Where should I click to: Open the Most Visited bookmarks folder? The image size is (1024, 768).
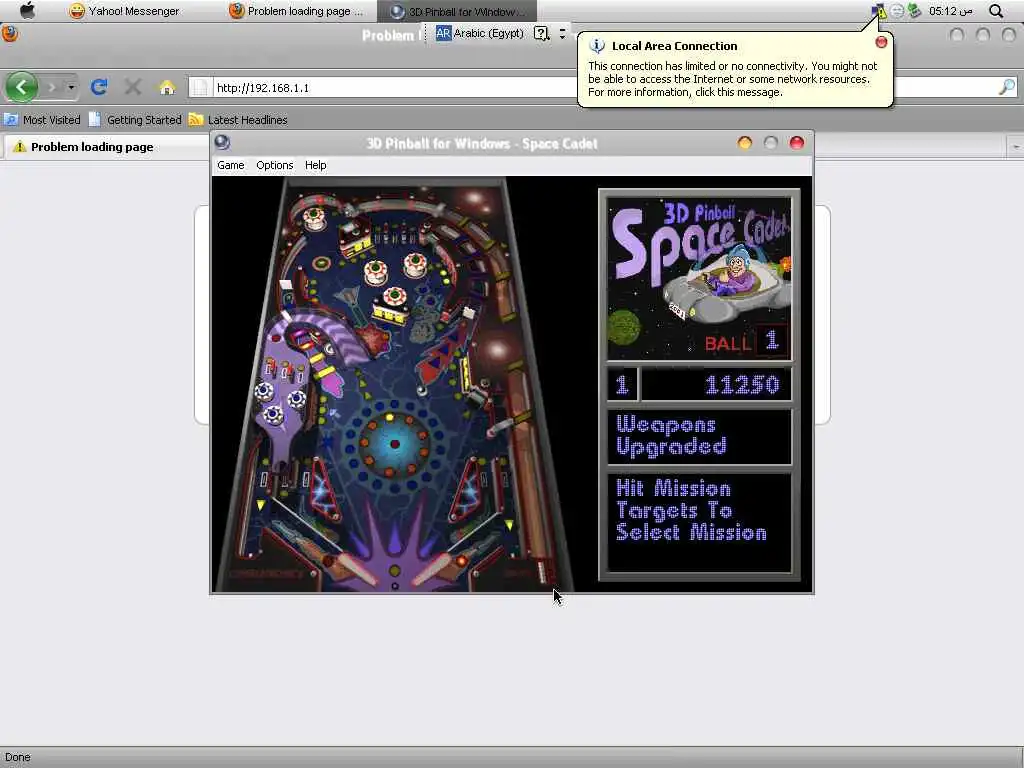(x=42, y=120)
